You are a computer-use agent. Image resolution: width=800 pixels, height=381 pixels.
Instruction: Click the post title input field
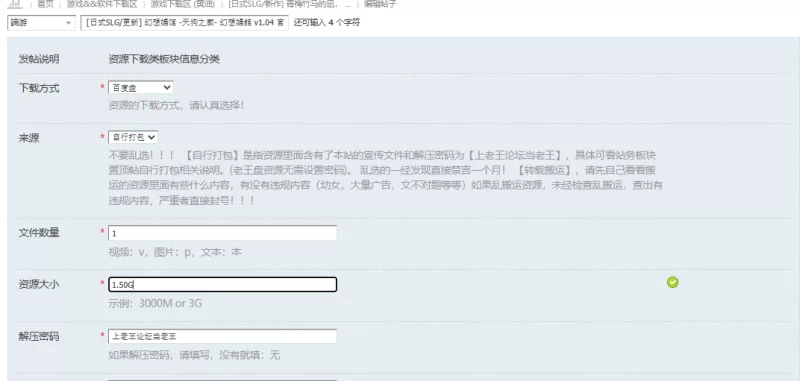pyautogui.click(x=185, y=22)
